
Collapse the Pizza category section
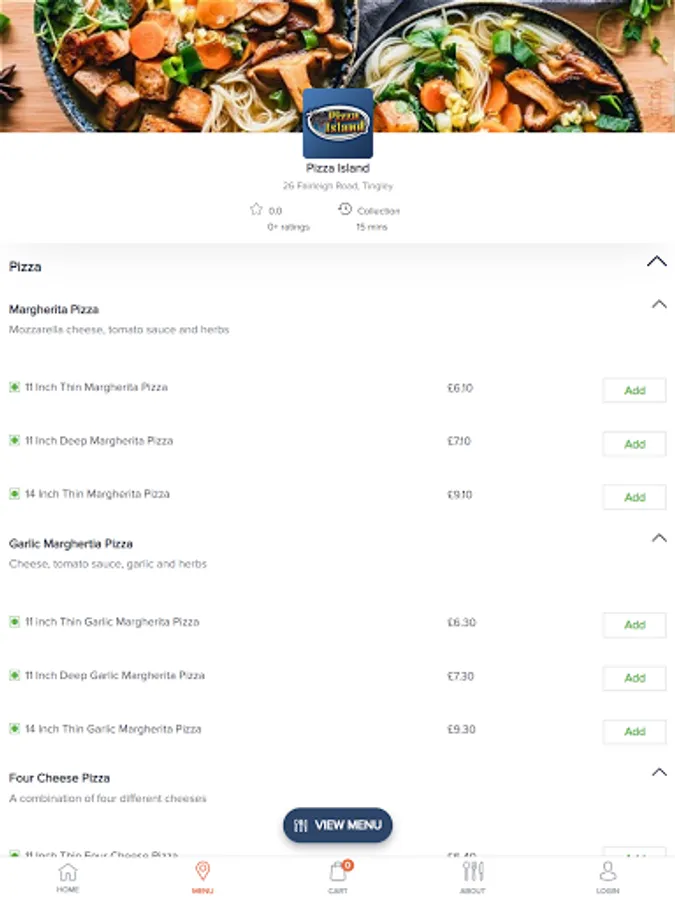[x=656, y=262]
